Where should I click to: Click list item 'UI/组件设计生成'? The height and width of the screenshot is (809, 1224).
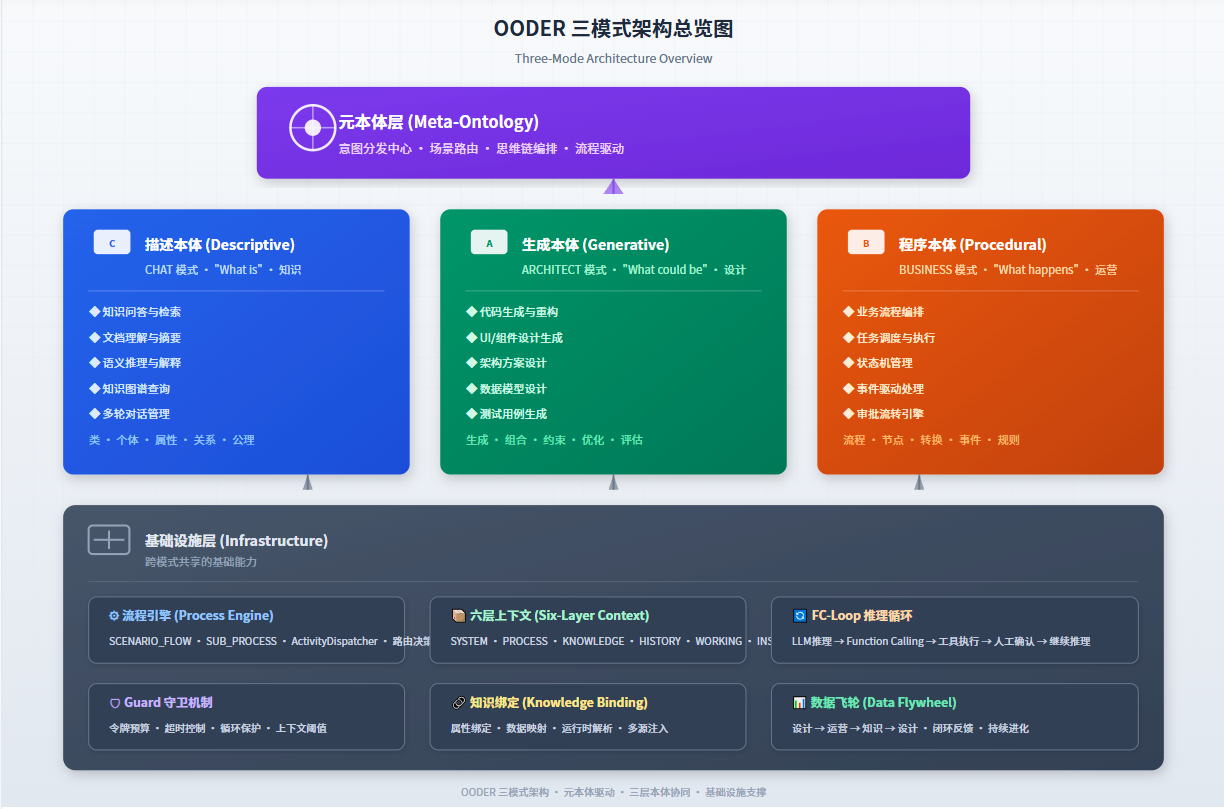coord(514,338)
